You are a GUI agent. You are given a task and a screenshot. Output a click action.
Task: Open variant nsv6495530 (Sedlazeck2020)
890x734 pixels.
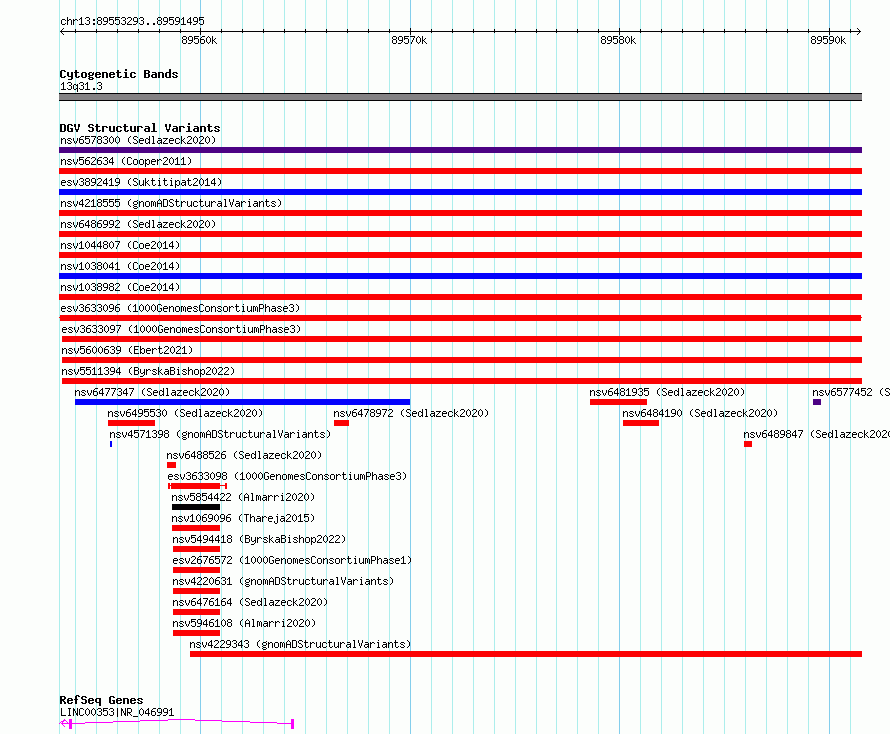tap(185, 413)
